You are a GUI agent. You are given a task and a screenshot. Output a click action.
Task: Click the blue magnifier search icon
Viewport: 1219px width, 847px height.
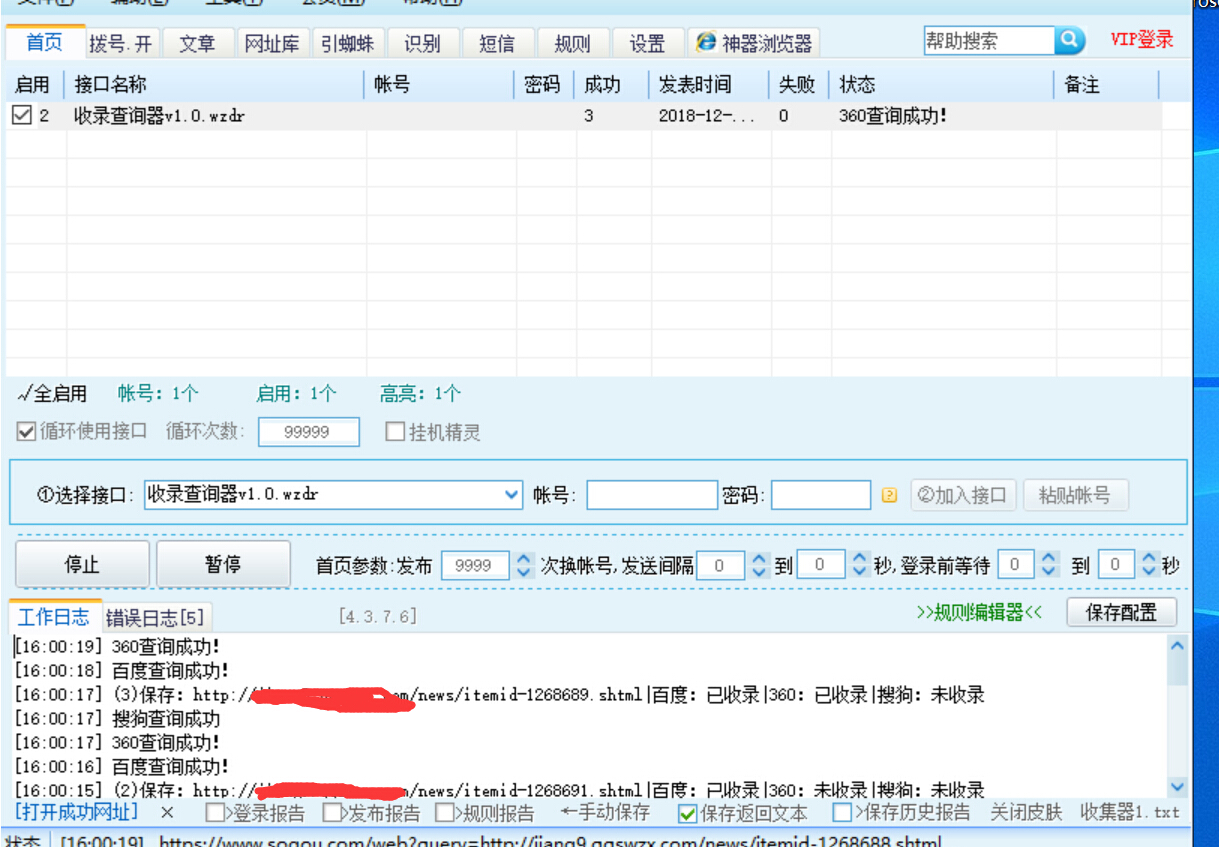click(1069, 41)
